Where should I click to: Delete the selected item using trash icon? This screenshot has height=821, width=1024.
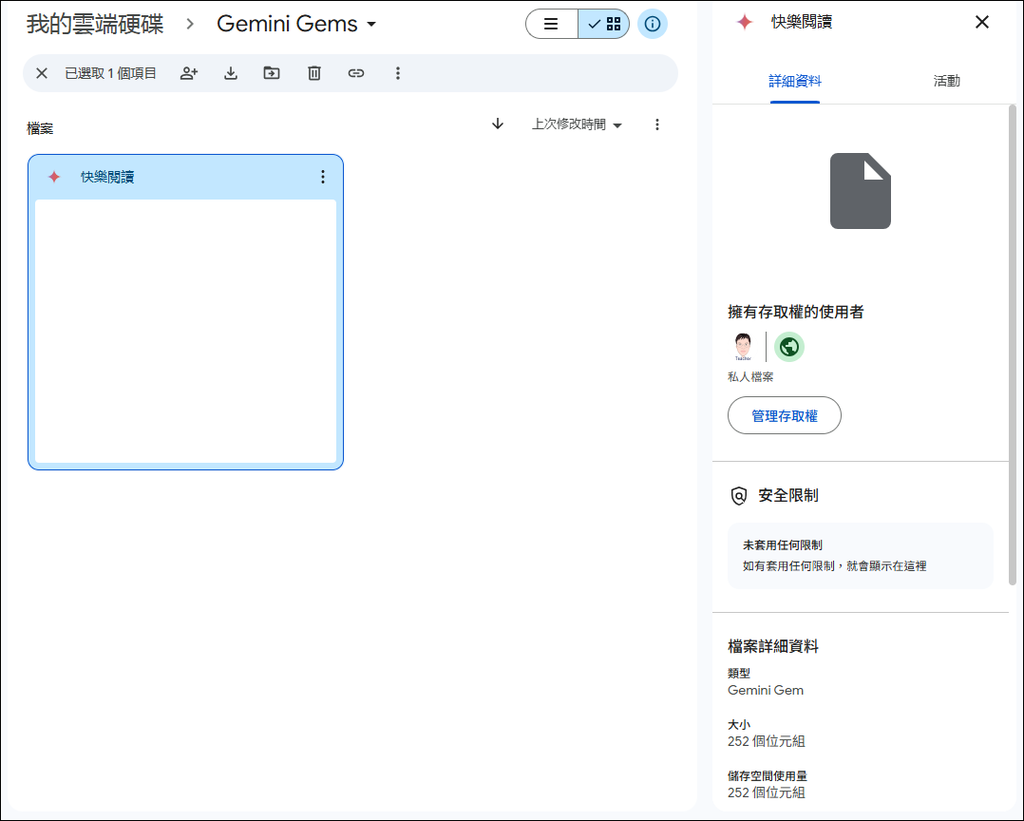(314, 73)
